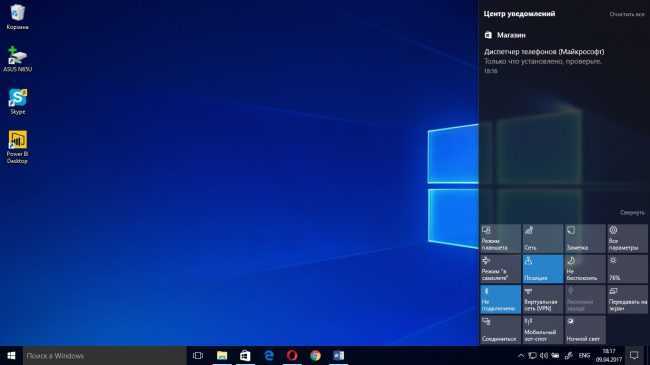Show hidden tray icons with chevron arrow
Screen dimensions: 650x365
tap(521, 356)
